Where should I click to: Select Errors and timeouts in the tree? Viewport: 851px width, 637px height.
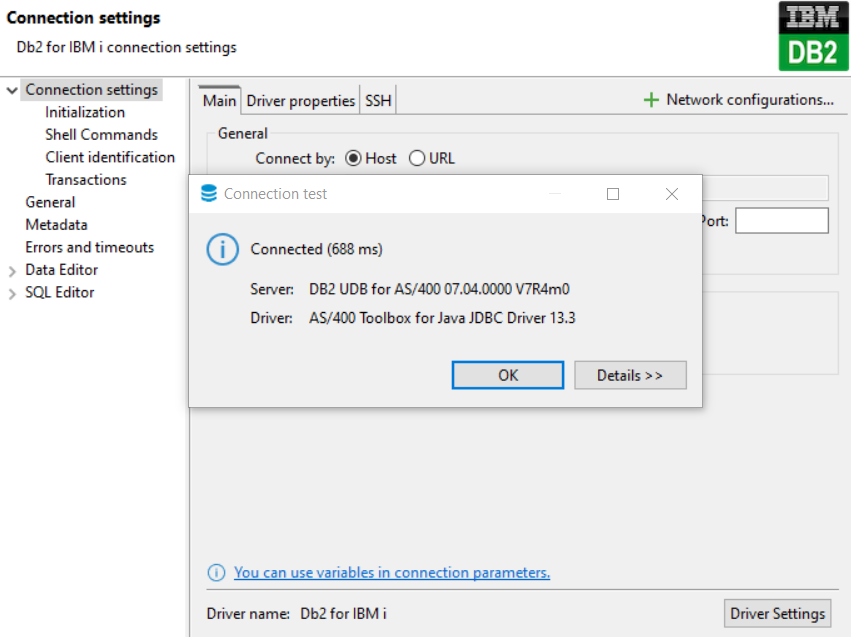pyautogui.click(x=90, y=247)
